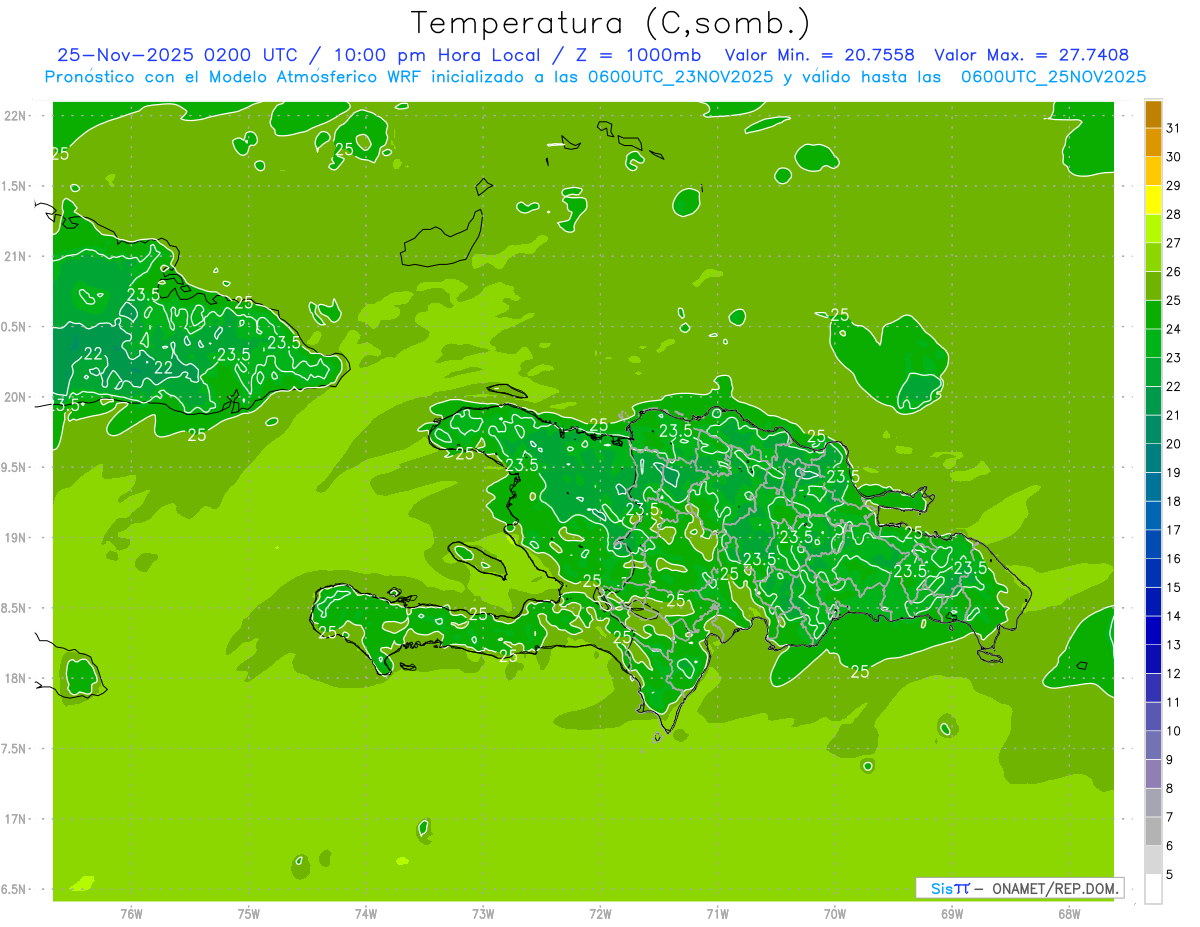
Task: Click the yellow swatch between 28 and 29
Action: pos(1153,198)
